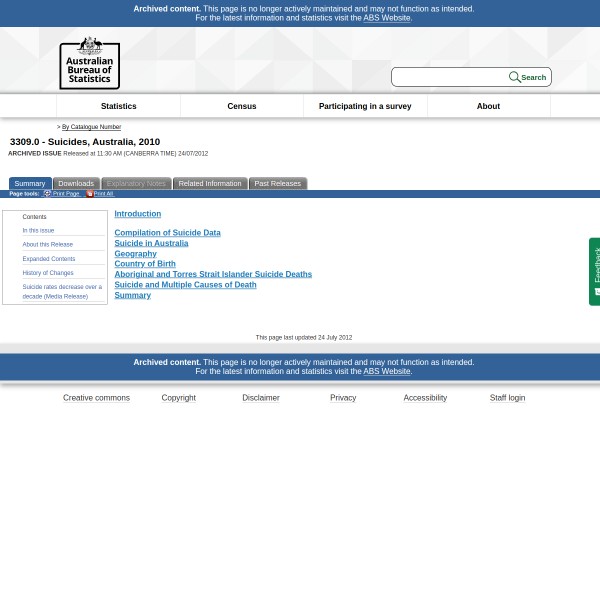The width and height of the screenshot is (600, 600).
Task: Click the Print Page printer icon
Action: tap(47, 193)
